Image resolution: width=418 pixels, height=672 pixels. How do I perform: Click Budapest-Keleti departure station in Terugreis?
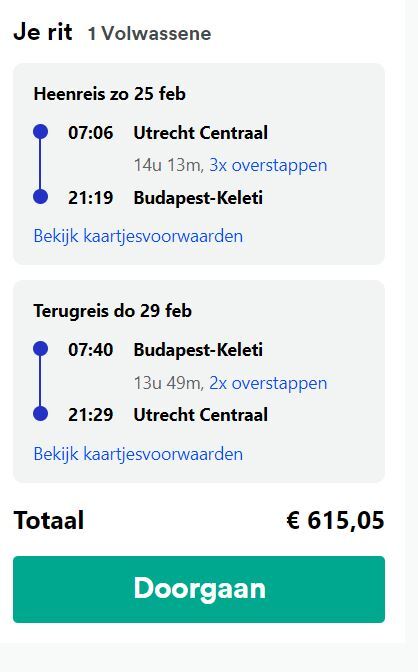(198, 350)
